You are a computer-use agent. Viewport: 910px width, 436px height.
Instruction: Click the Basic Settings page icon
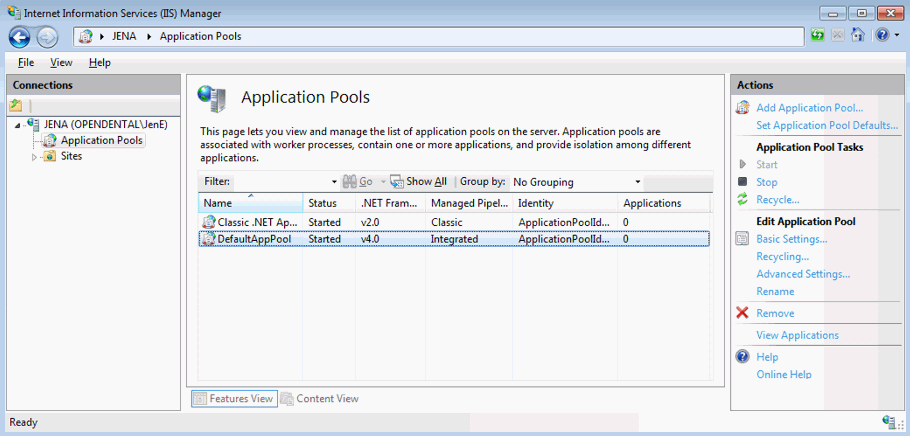pos(742,239)
